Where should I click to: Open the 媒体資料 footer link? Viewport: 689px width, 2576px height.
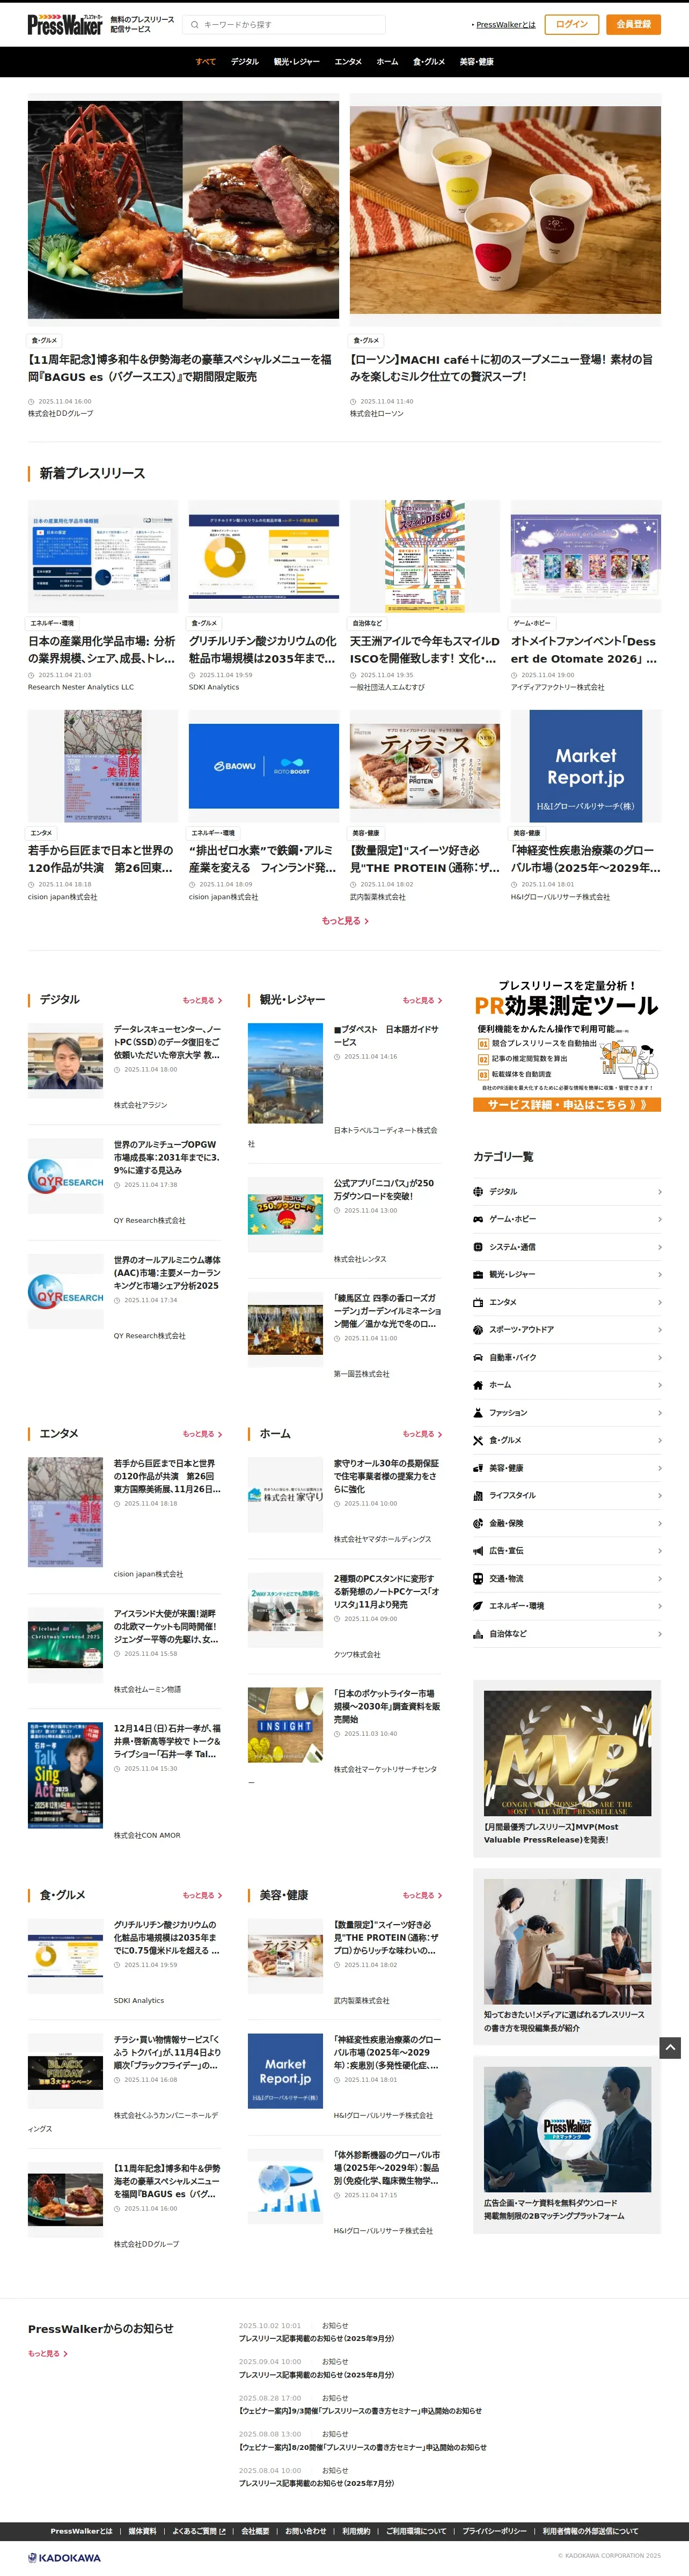(142, 2531)
